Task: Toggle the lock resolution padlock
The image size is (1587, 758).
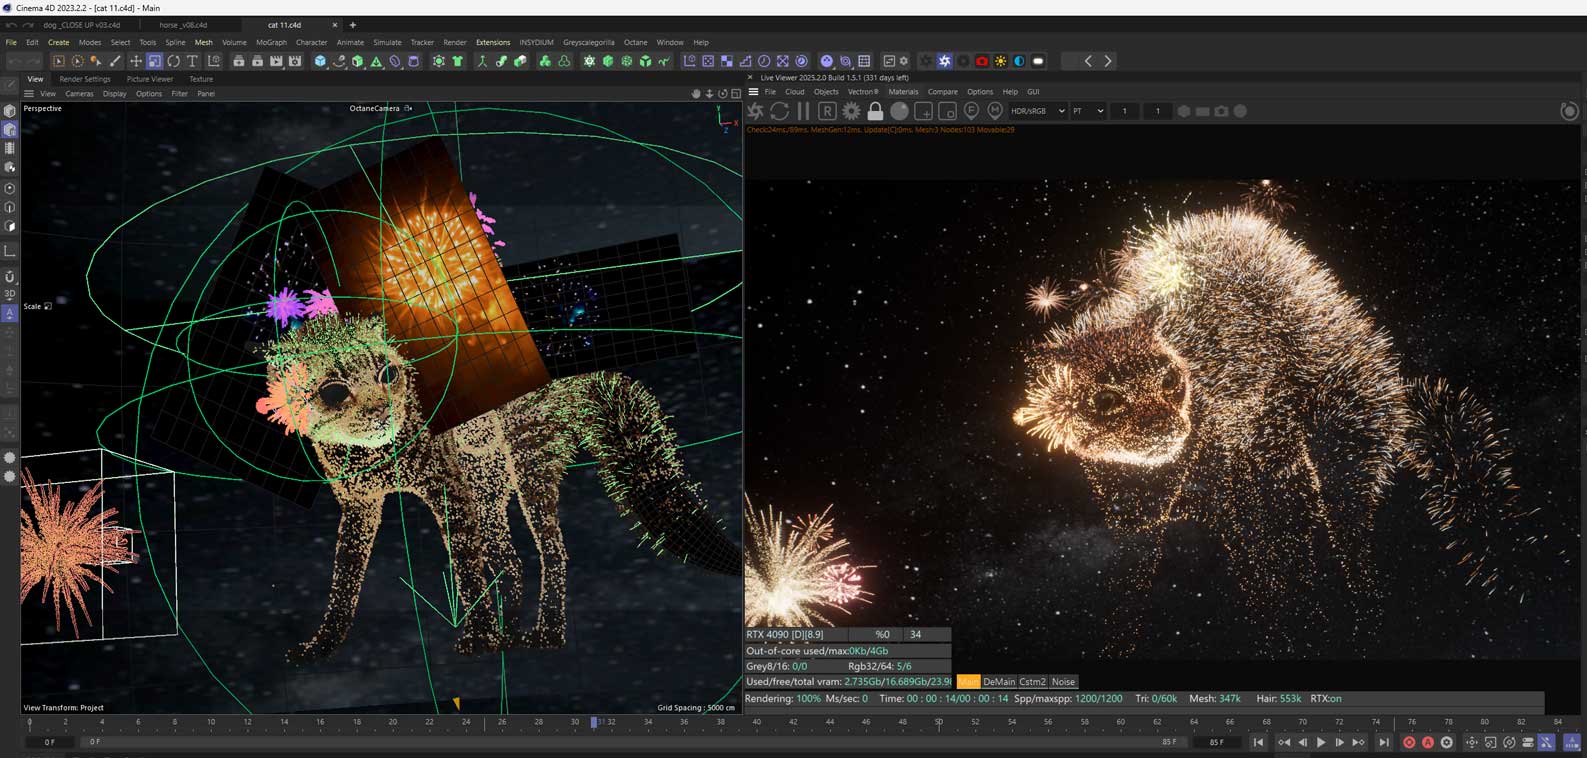Action: [875, 111]
